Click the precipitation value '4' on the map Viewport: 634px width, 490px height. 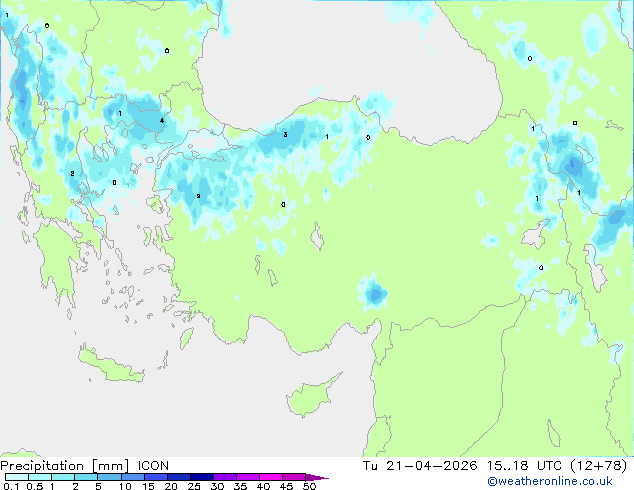coord(162,120)
